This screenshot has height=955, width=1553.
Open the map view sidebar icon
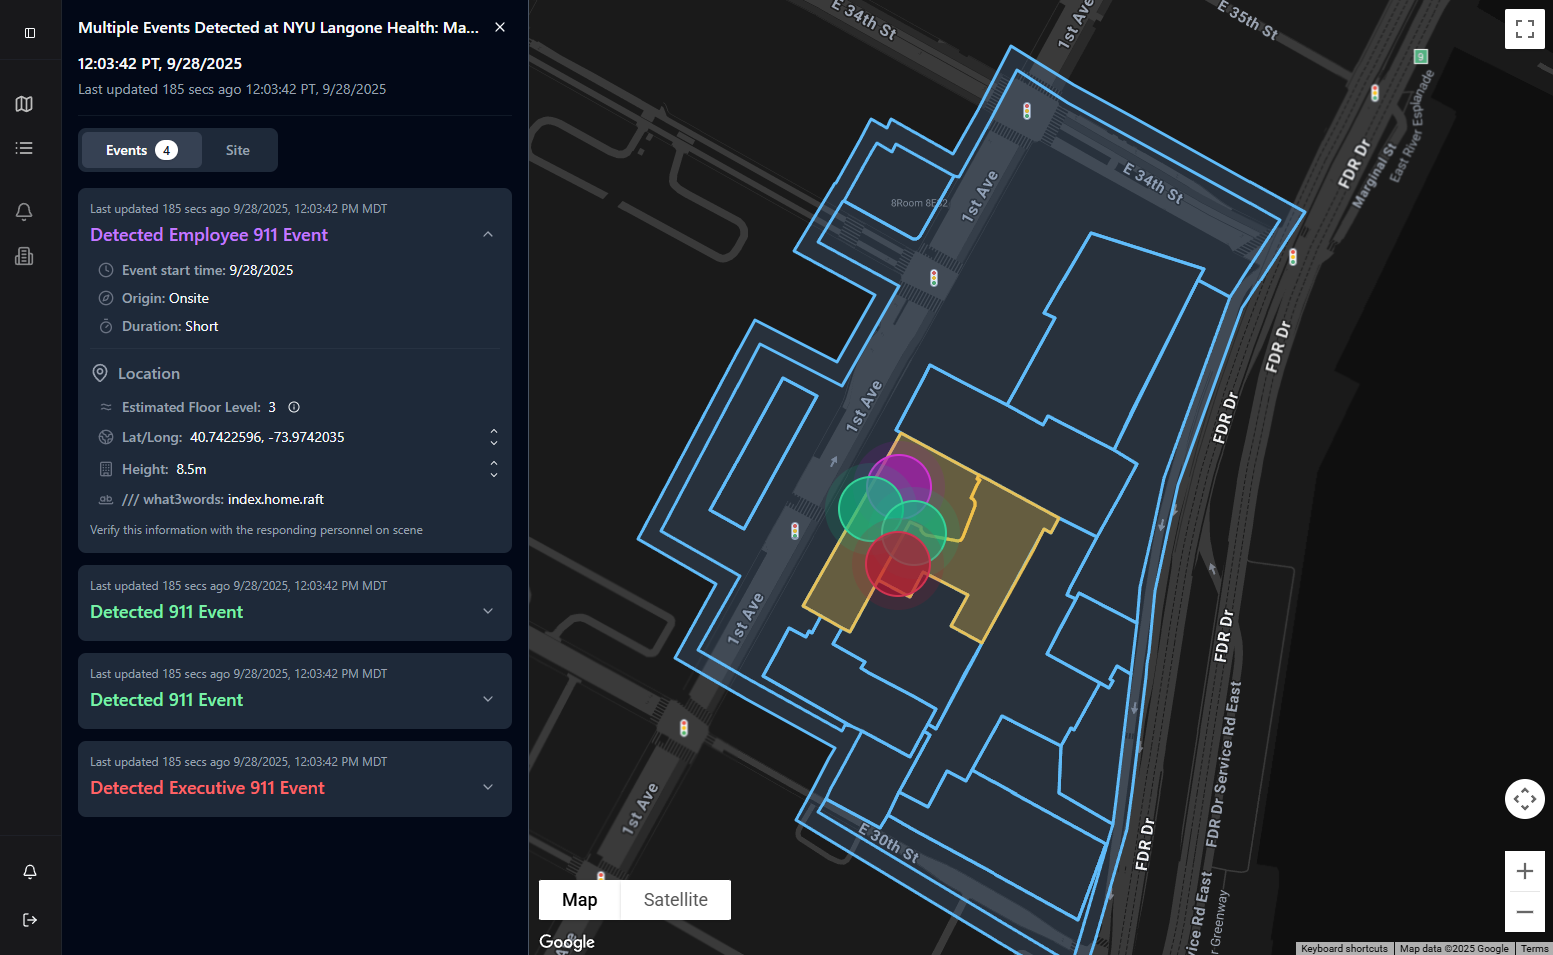(24, 104)
